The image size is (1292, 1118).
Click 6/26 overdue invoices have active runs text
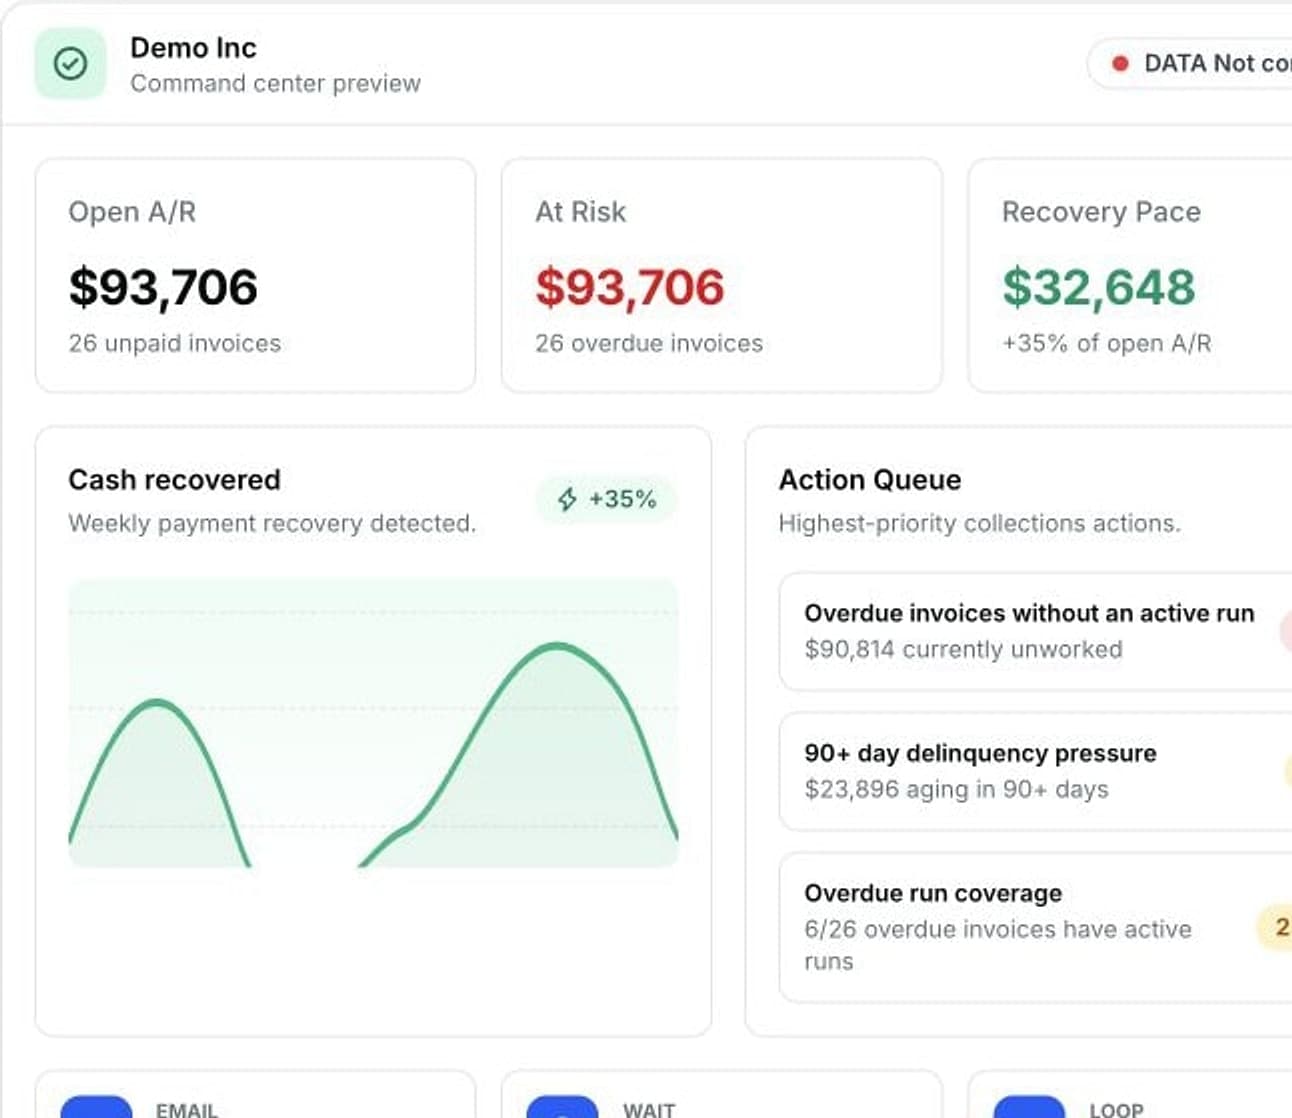tap(998, 945)
